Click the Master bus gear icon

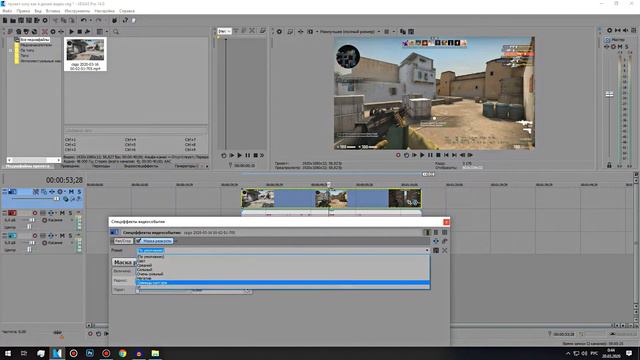[x=609, y=30]
